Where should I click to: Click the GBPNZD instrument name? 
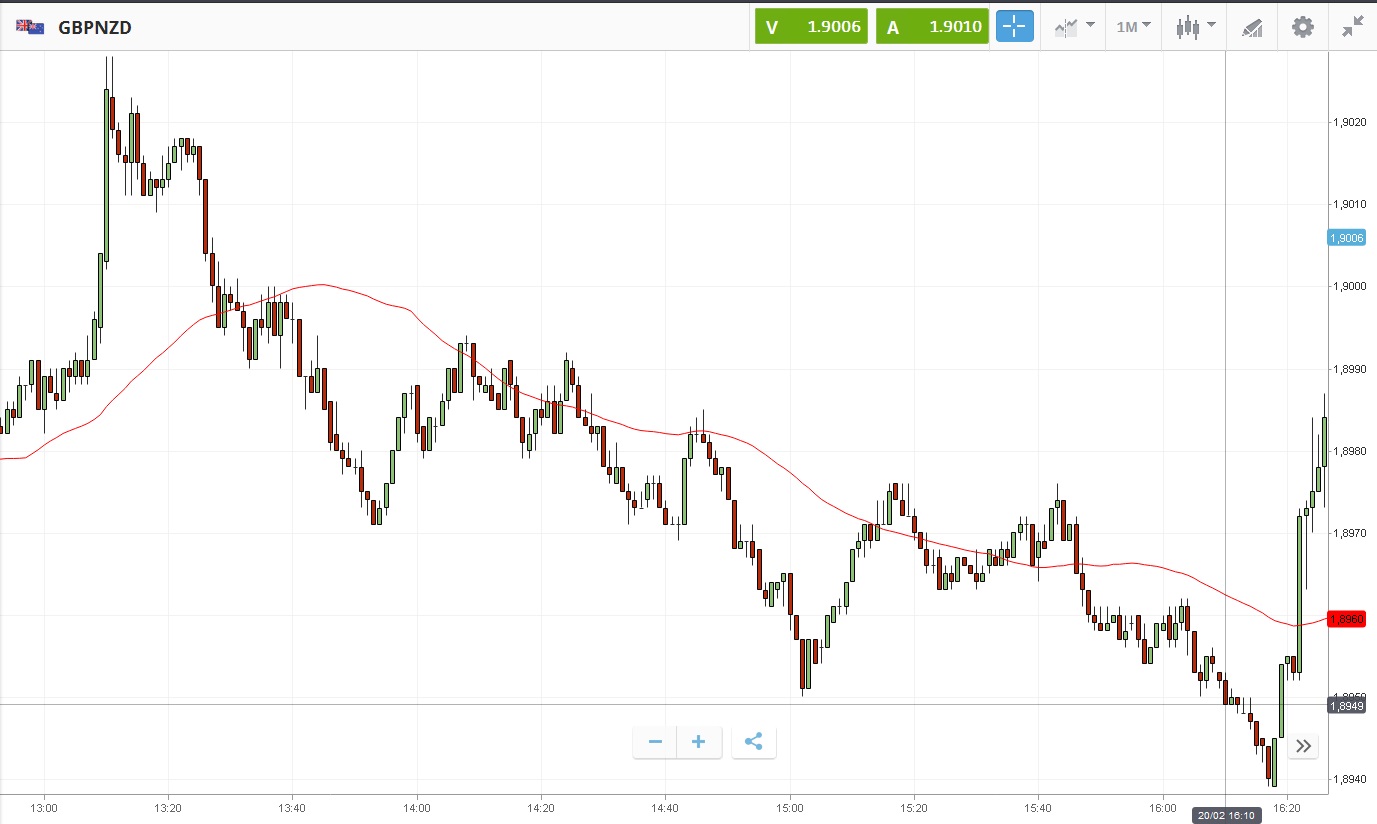click(95, 27)
